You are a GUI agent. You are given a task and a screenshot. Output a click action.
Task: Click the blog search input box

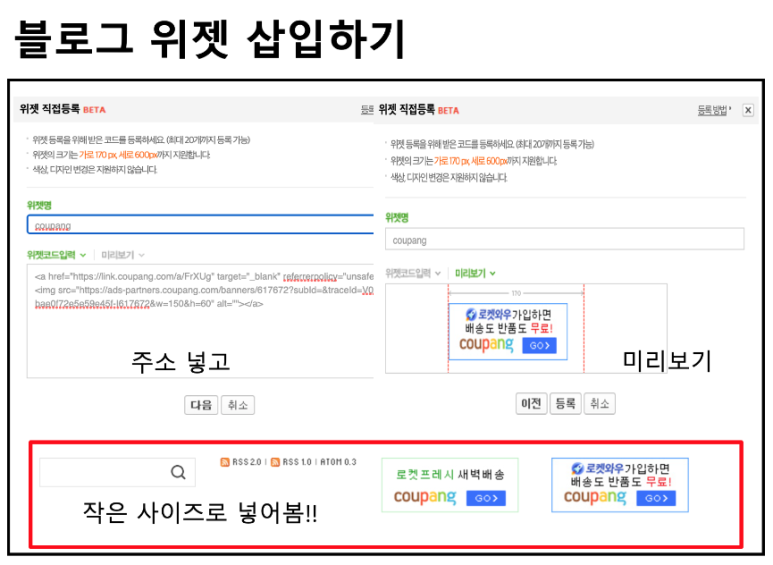pos(117,472)
